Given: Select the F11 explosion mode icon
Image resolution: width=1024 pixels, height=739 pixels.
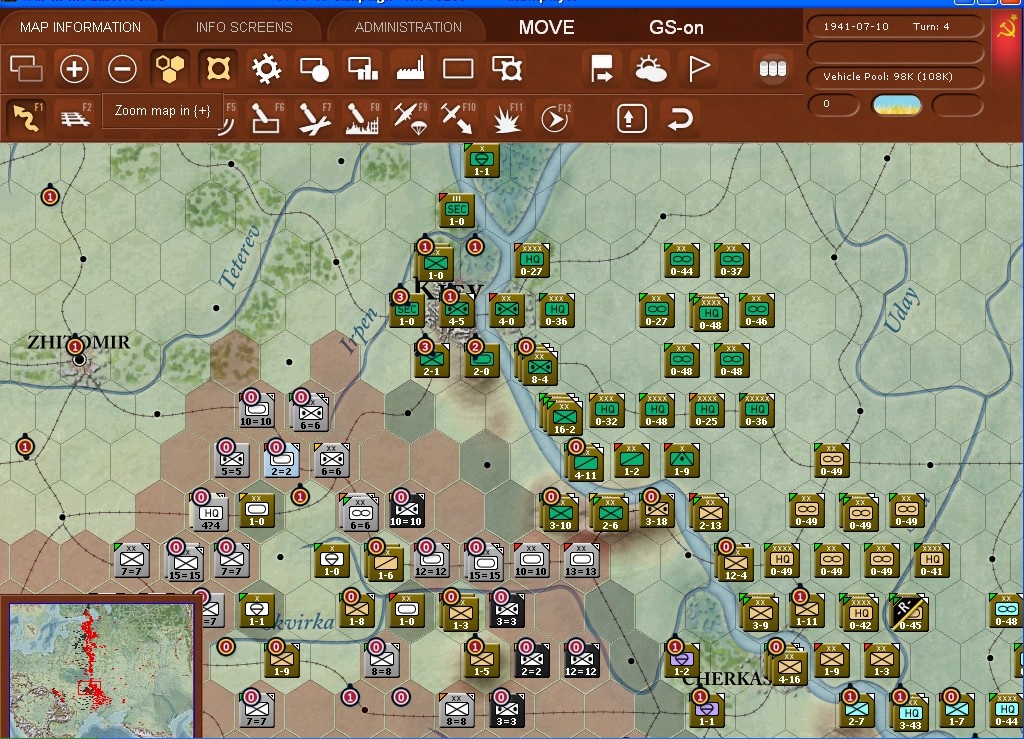Looking at the screenshot, I should 506,118.
